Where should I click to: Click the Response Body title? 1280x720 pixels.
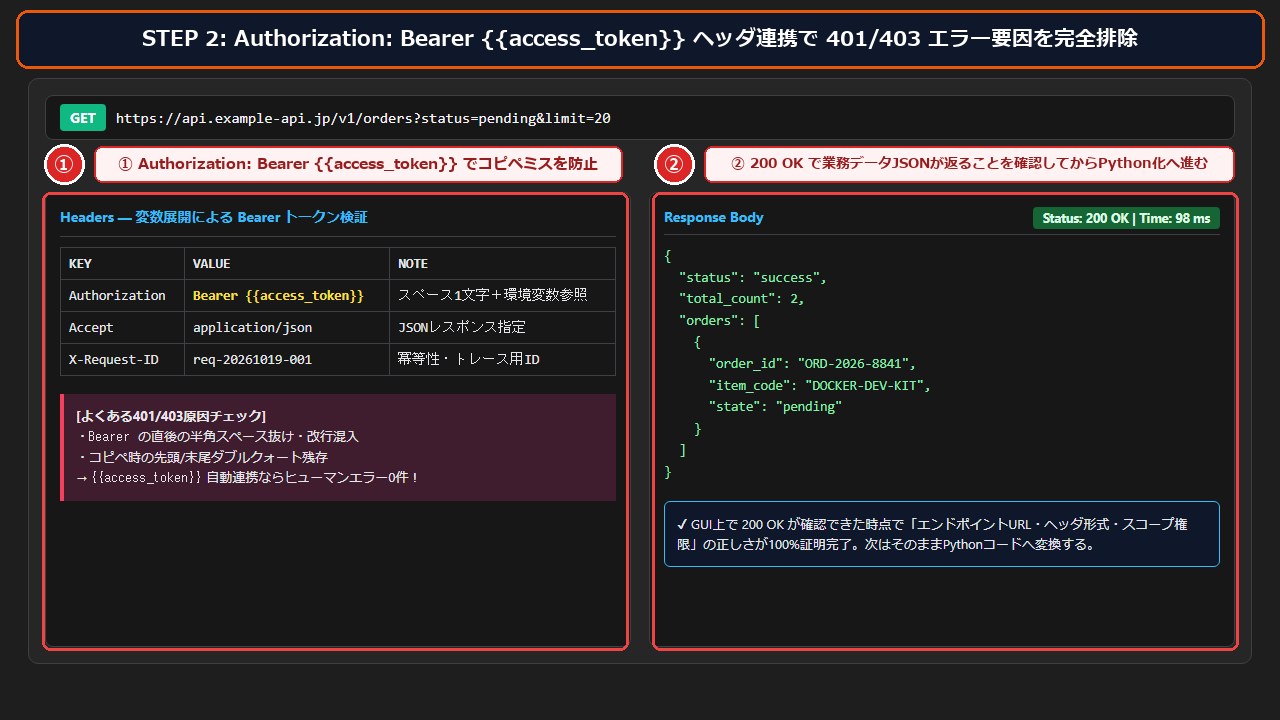click(713, 217)
